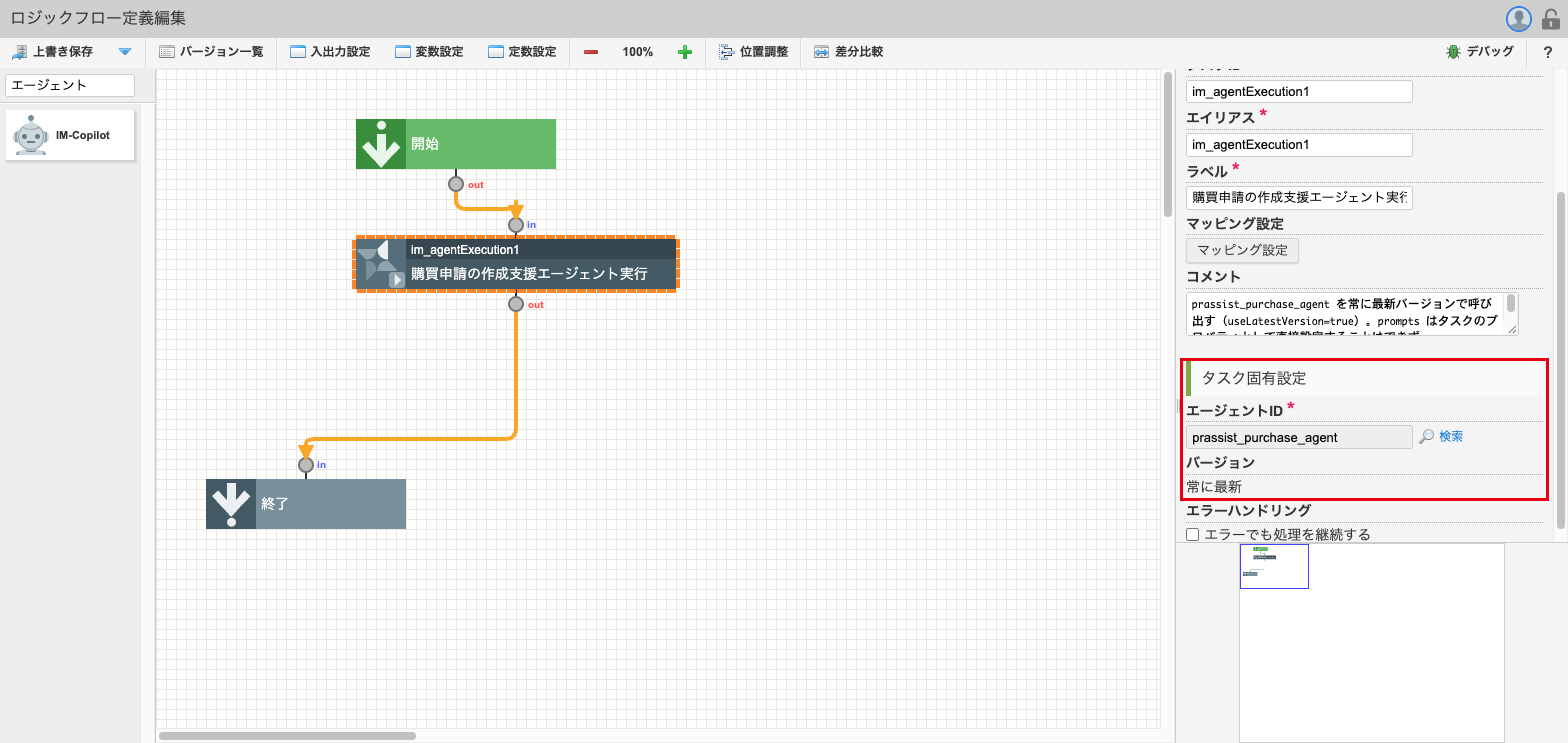This screenshot has height=743, width=1568.
Task: Click the out port of agent execution node
Action: point(516,304)
